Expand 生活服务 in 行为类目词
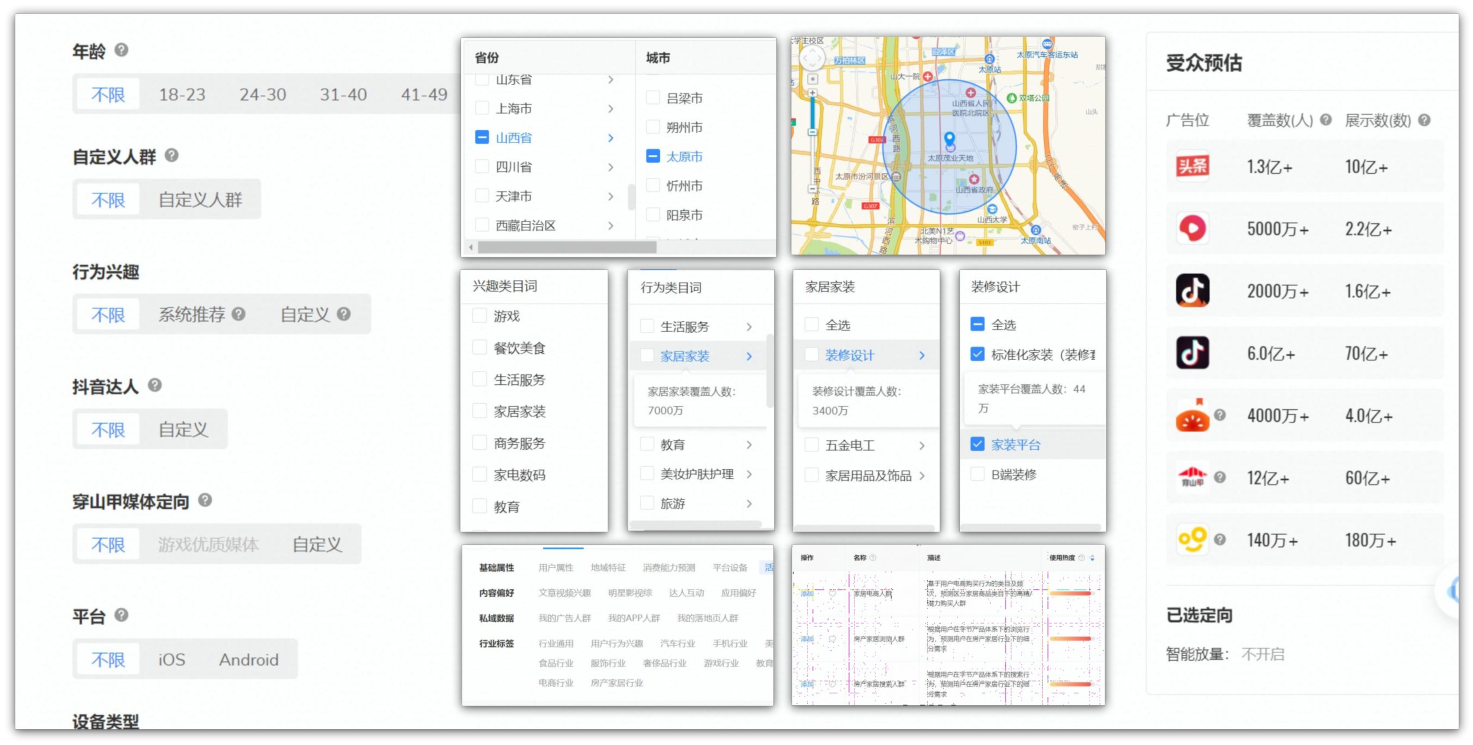The image size is (1473, 745). 749,326
